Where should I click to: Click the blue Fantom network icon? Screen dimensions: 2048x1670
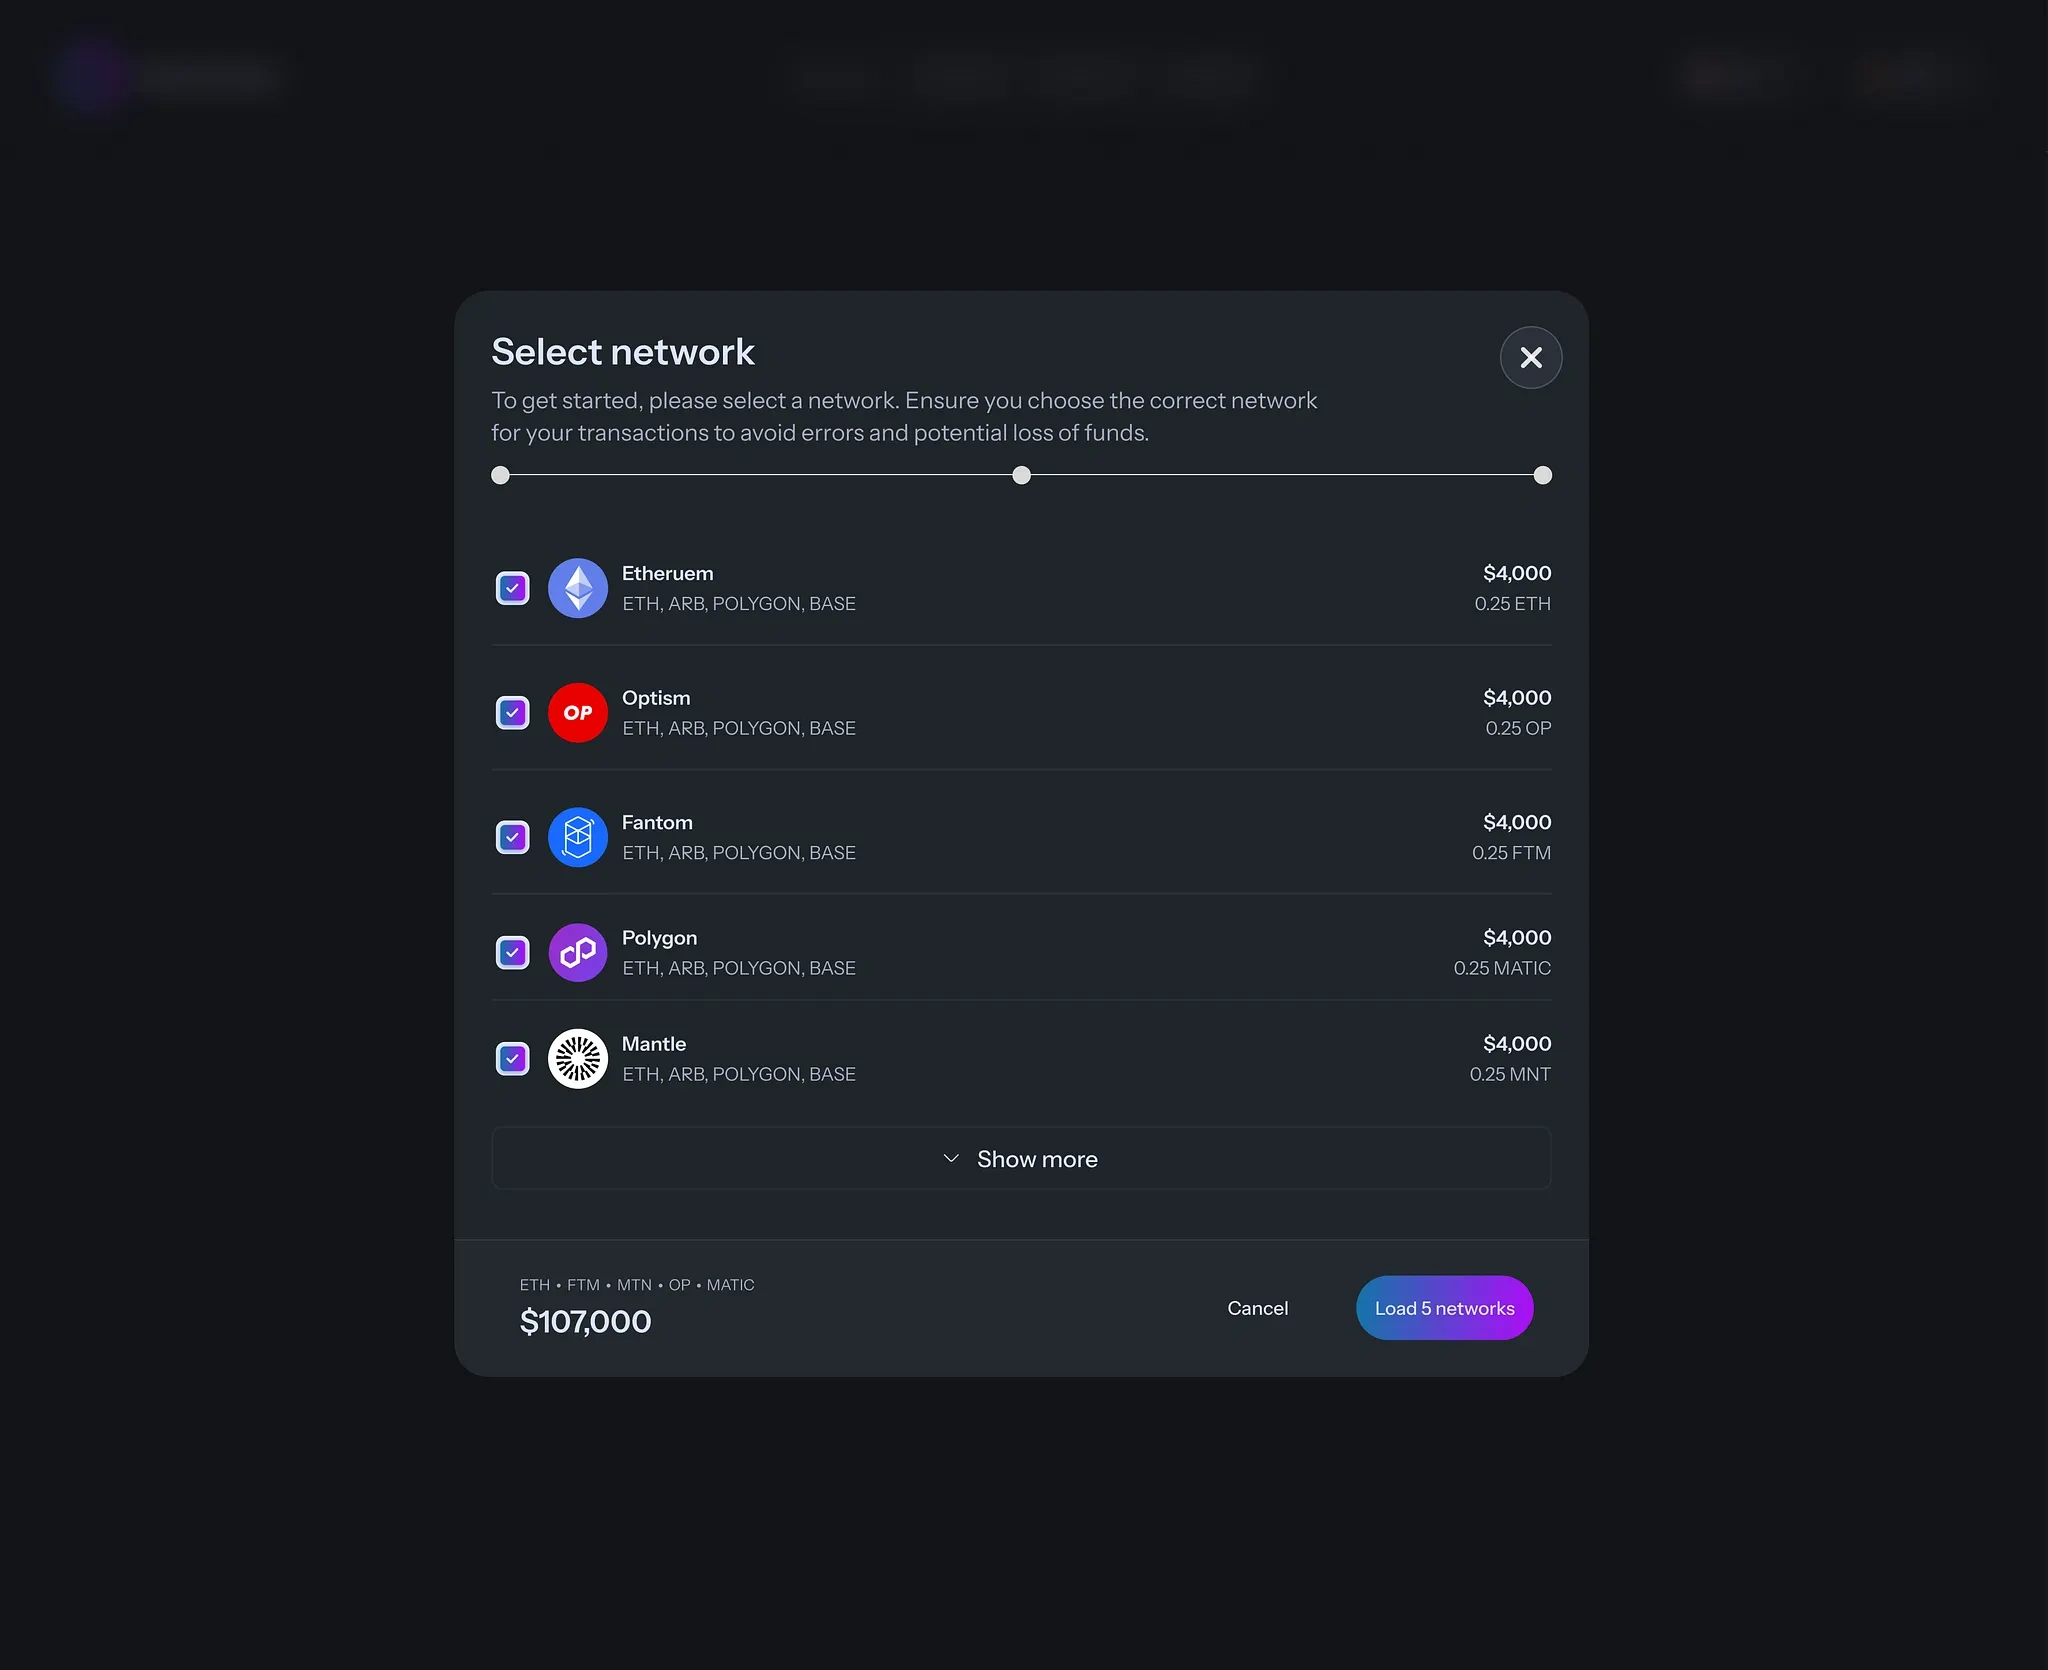tap(578, 837)
